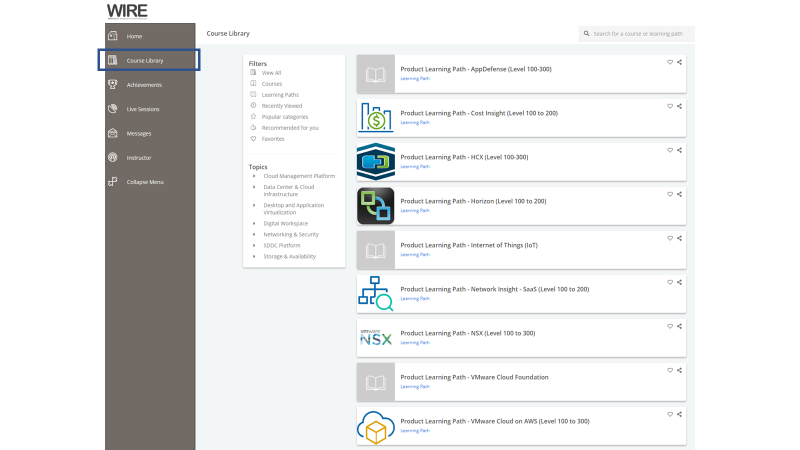This screenshot has width=800, height=450.
Task: Open Product Learning Path - HCX title
Action: coord(464,157)
